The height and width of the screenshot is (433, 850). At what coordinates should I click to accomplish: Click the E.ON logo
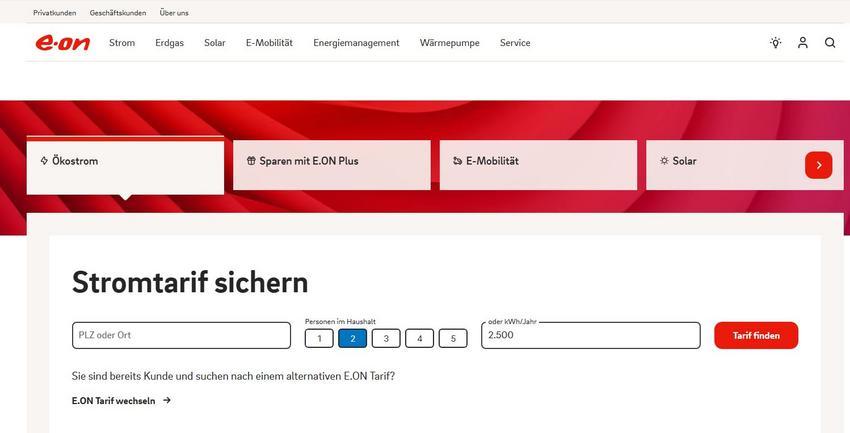pyautogui.click(x=62, y=43)
